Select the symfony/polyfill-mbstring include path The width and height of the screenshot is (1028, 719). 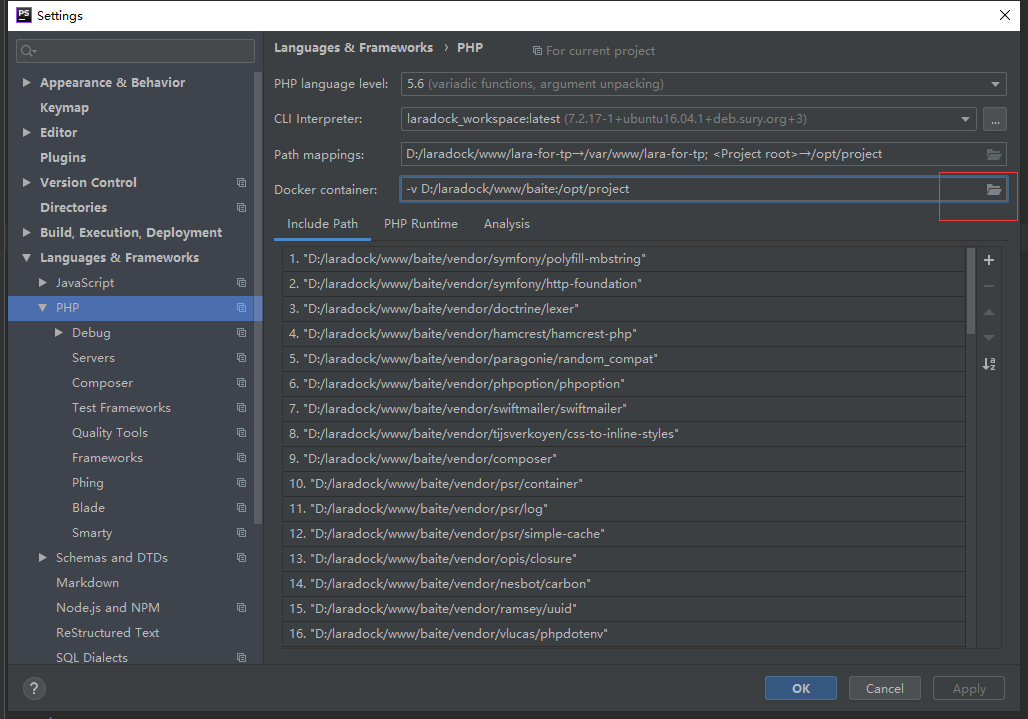tap(623, 259)
